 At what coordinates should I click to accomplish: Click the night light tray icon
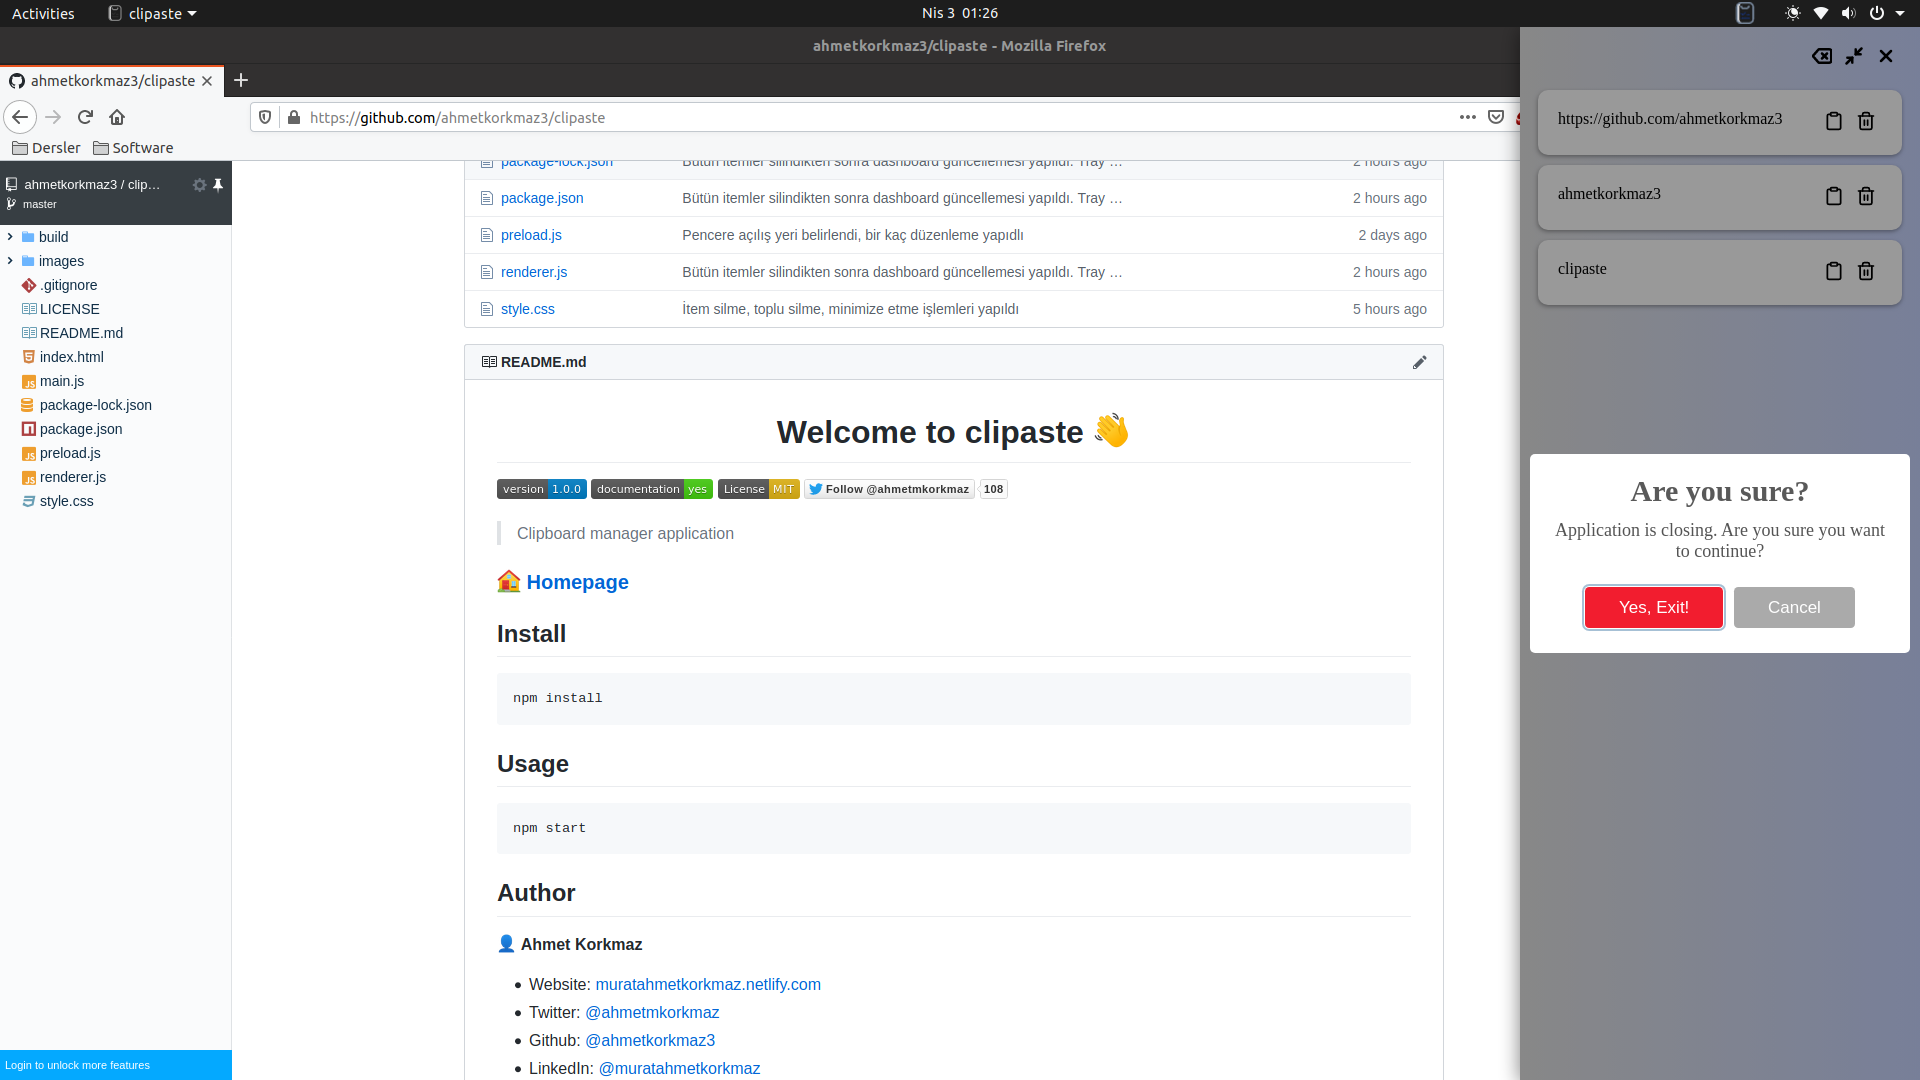click(x=1793, y=13)
